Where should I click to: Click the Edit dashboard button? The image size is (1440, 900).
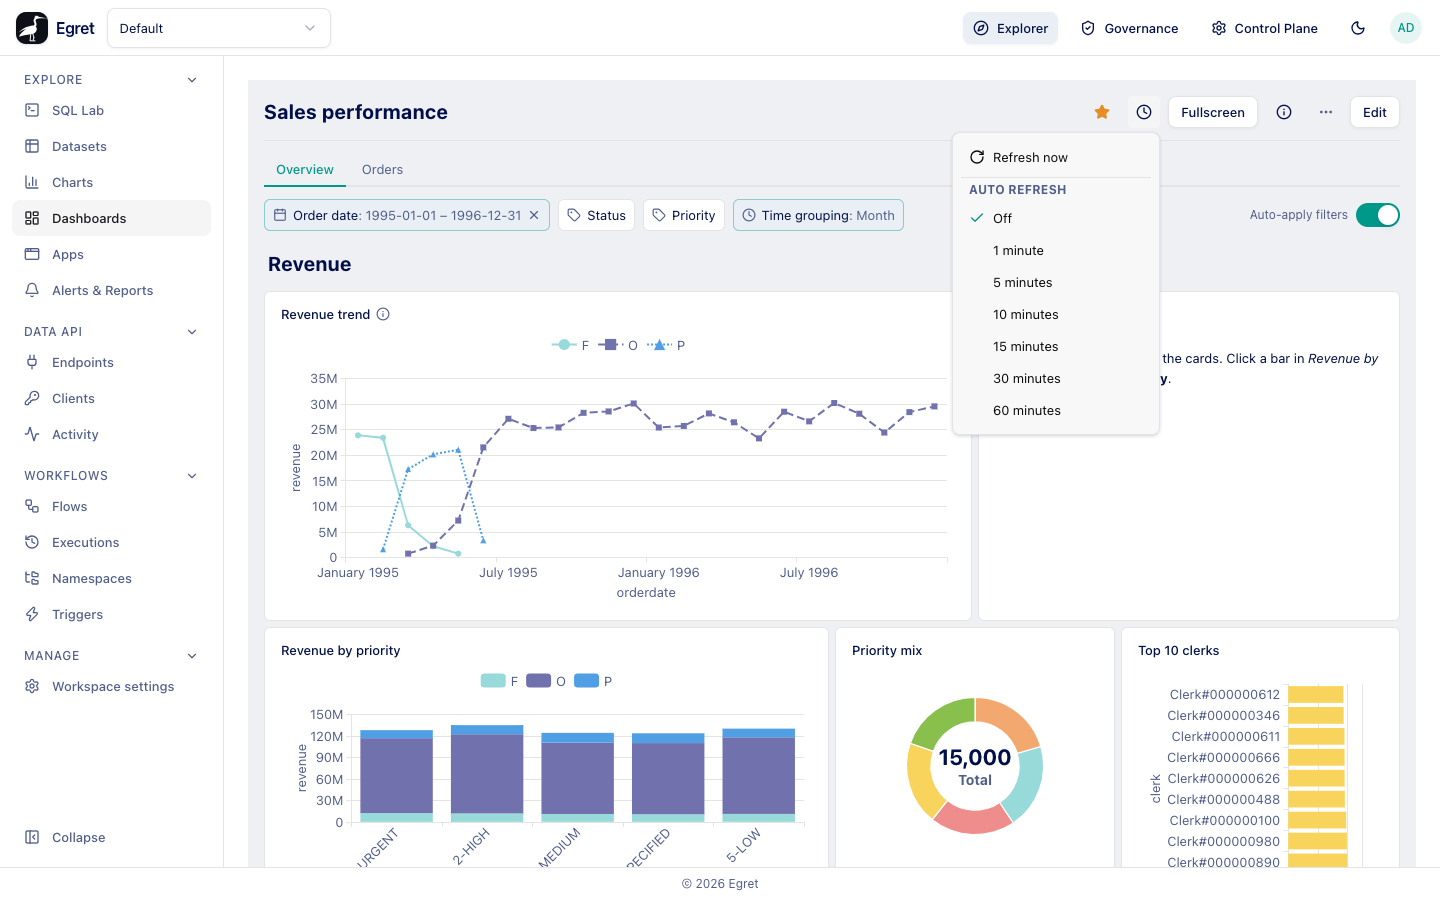tap(1375, 112)
